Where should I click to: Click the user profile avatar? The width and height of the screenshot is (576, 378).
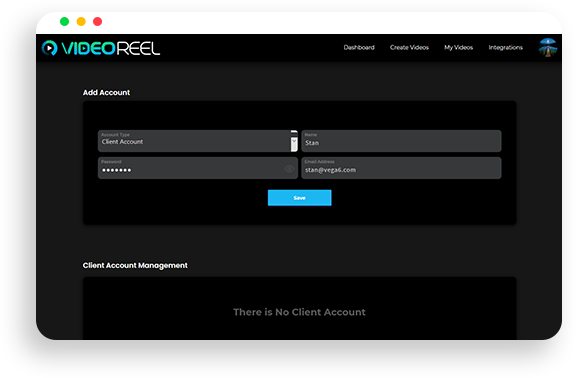pyautogui.click(x=548, y=47)
